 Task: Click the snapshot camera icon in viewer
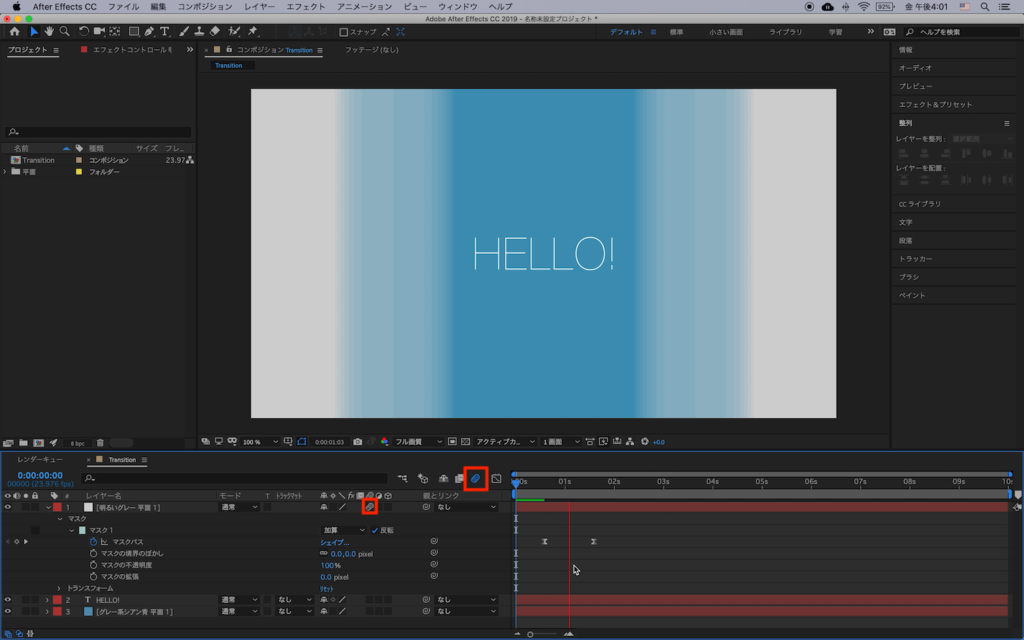pyautogui.click(x=358, y=442)
